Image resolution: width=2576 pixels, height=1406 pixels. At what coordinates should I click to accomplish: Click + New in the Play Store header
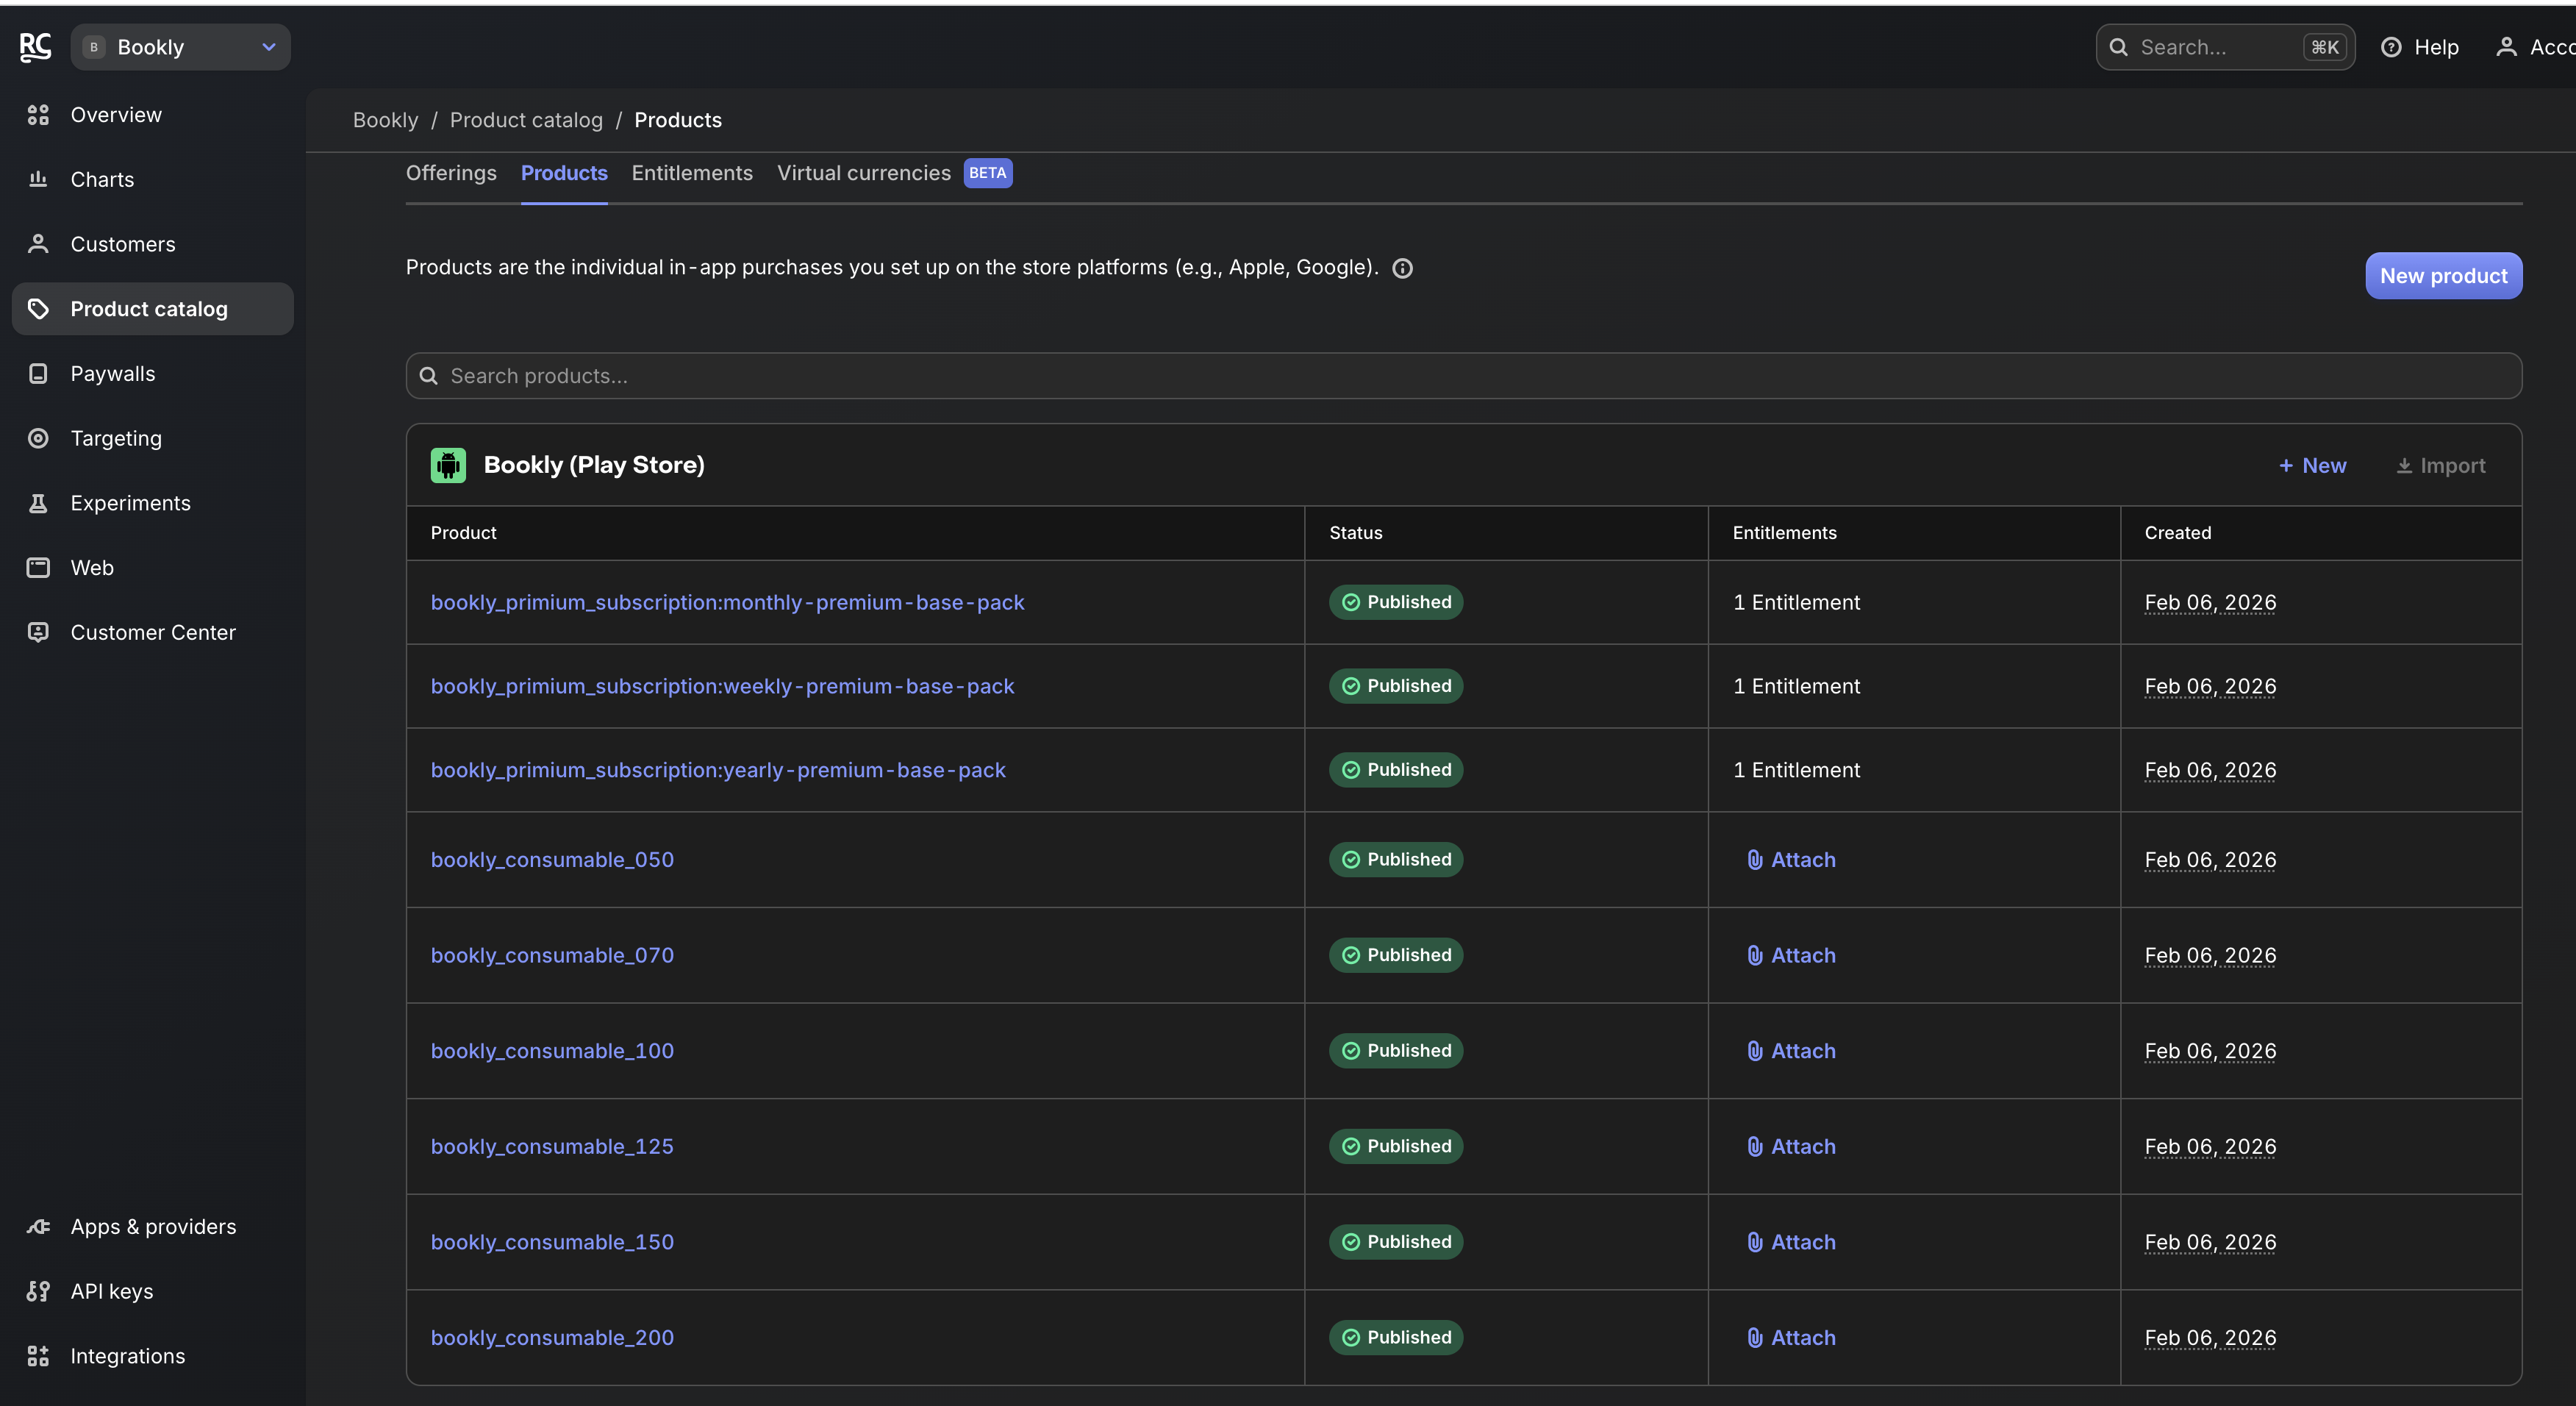click(x=2313, y=465)
